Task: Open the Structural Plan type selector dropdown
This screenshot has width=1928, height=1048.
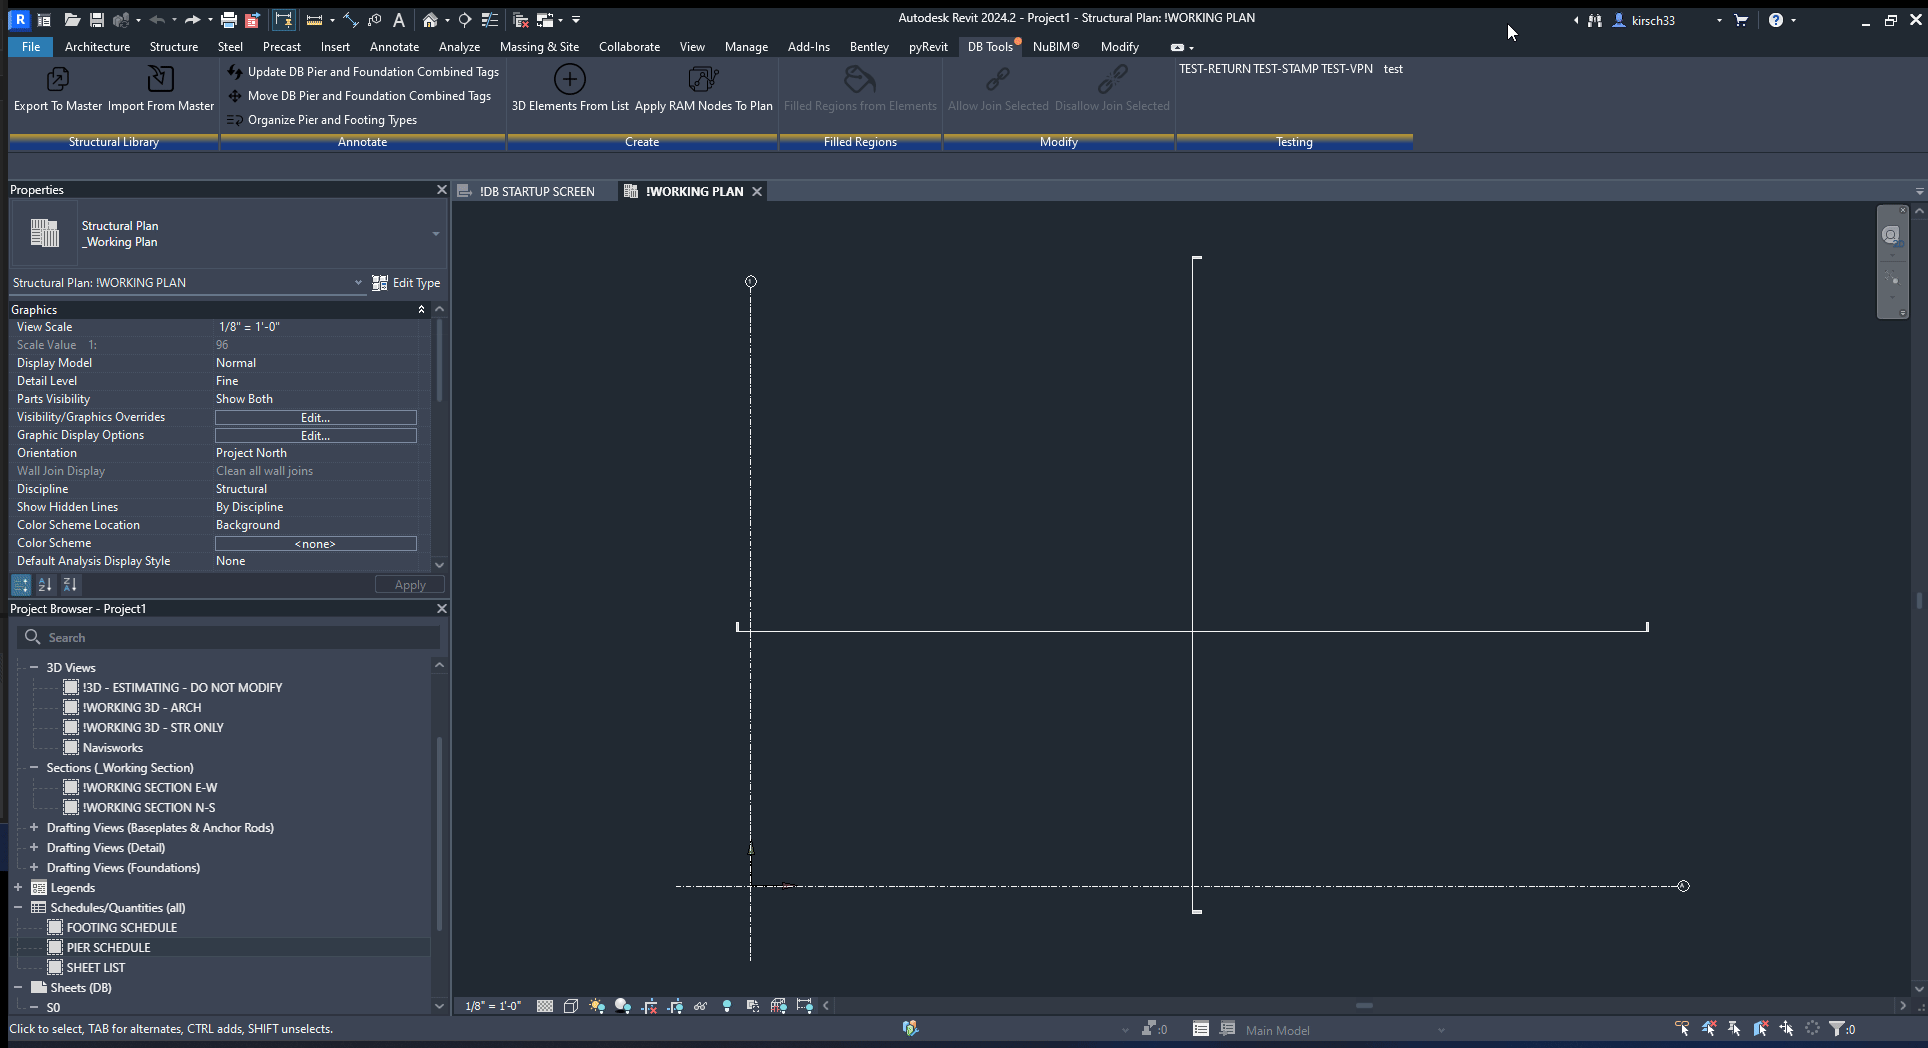Action: pyautogui.click(x=359, y=283)
